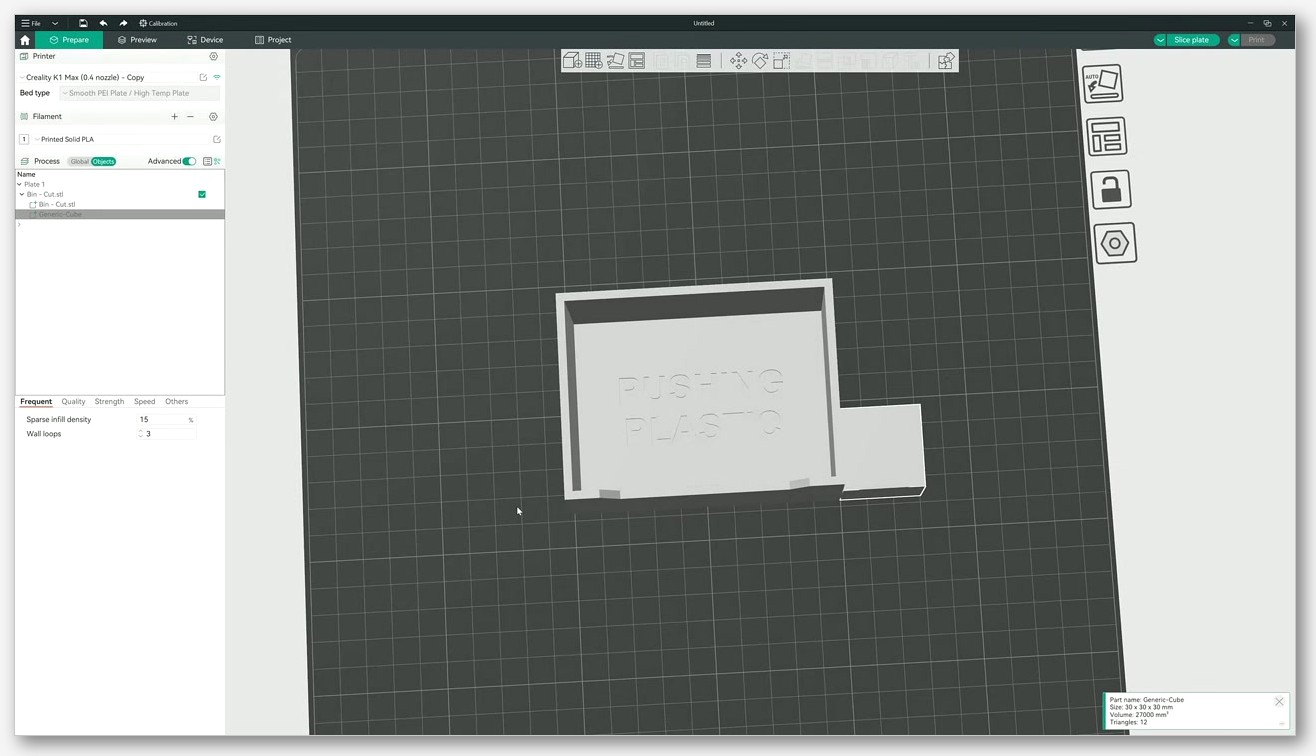The width and height of the screenshot is (1316, 756).
Task: Click the process parameter list icon
Action: tap(207, 161)
